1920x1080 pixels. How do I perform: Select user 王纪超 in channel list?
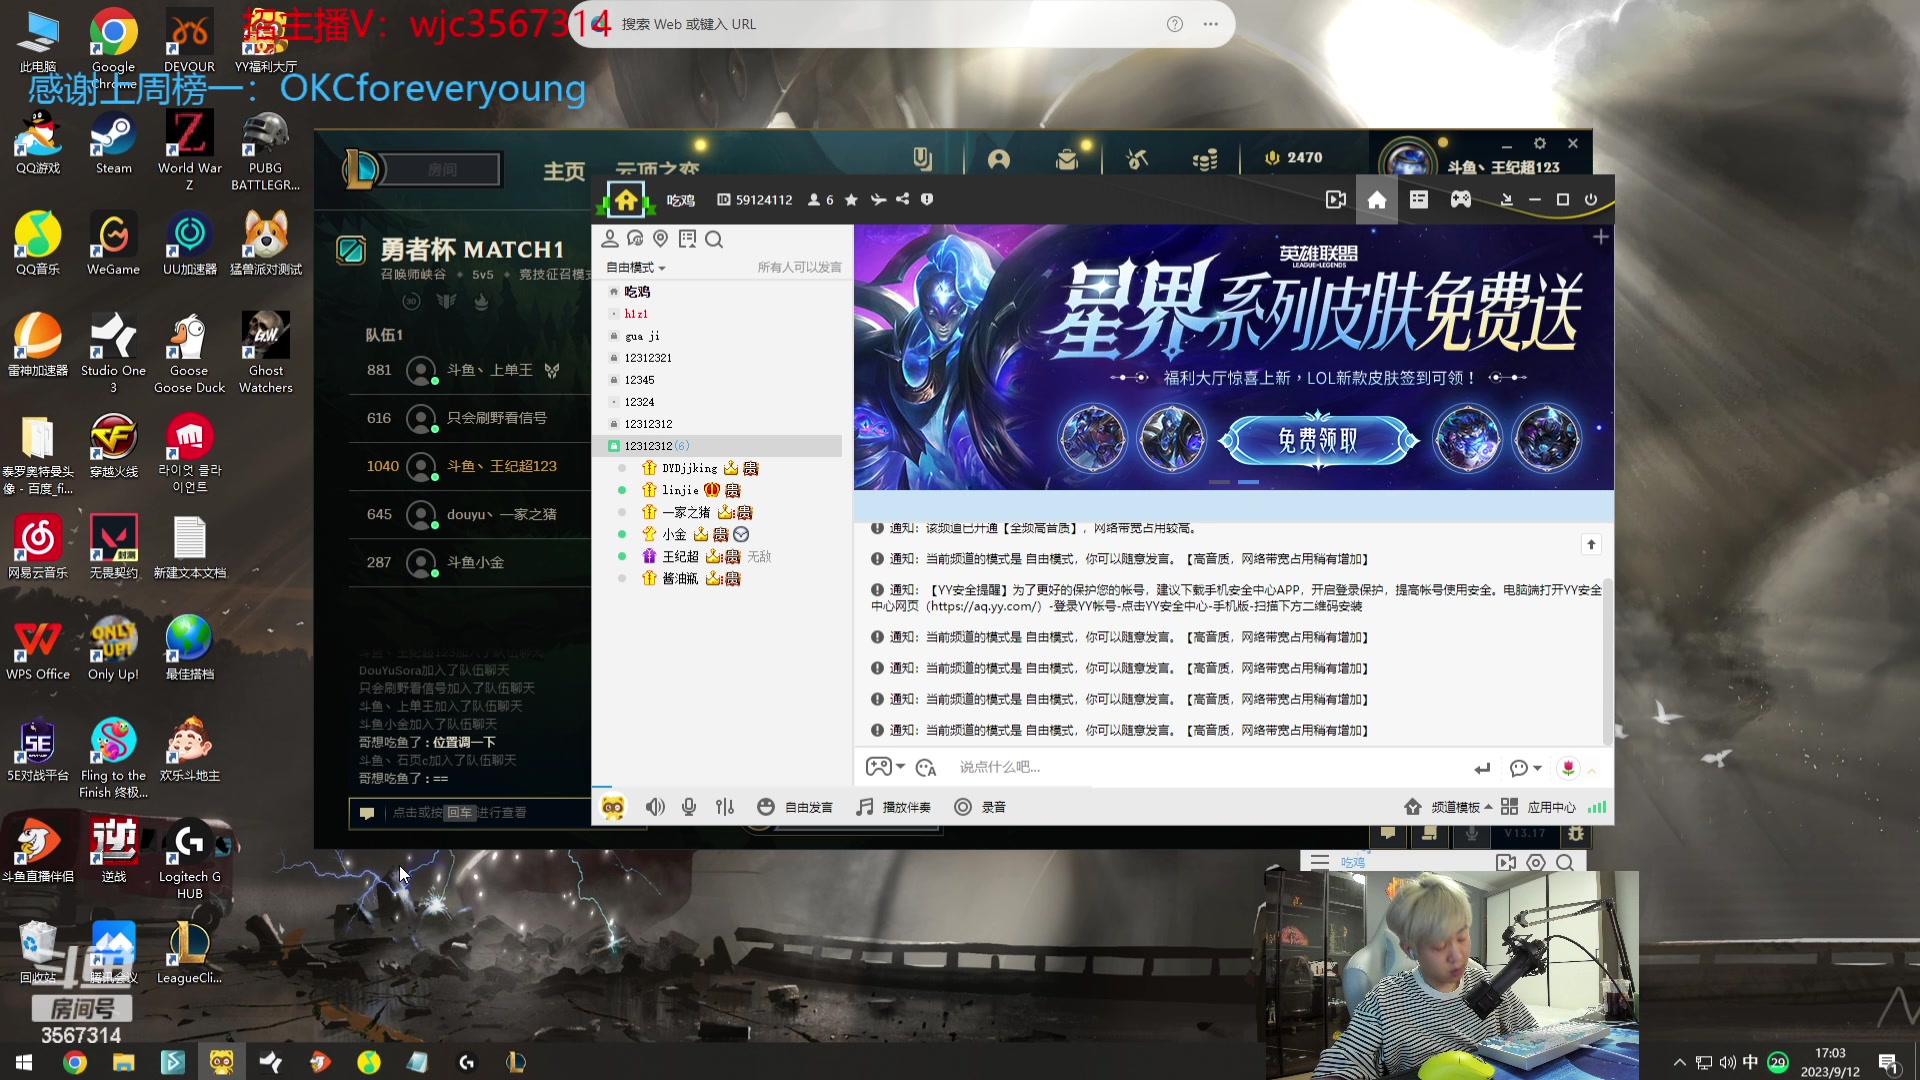(680, 556)
